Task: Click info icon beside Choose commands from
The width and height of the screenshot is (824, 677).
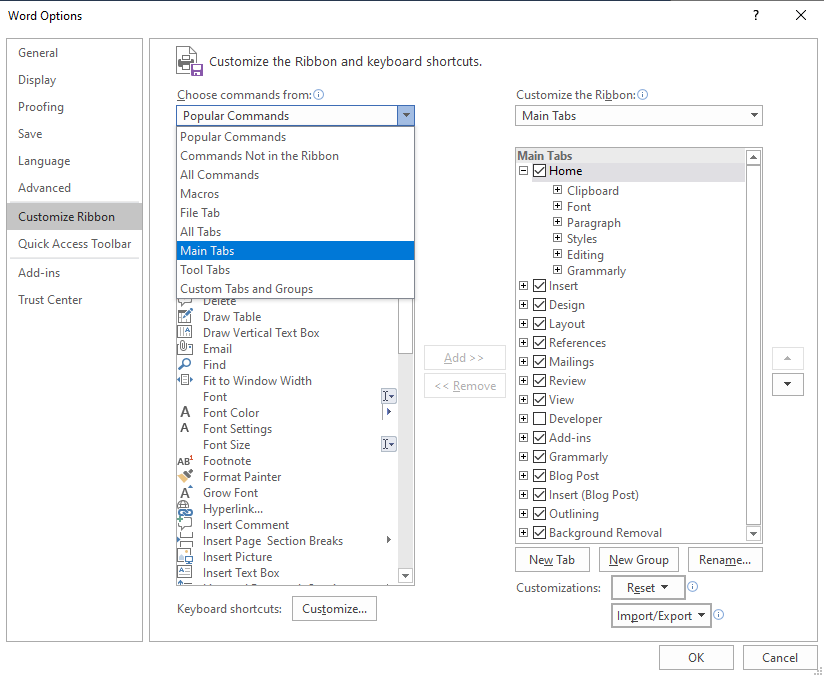Action: coord(318,95)
